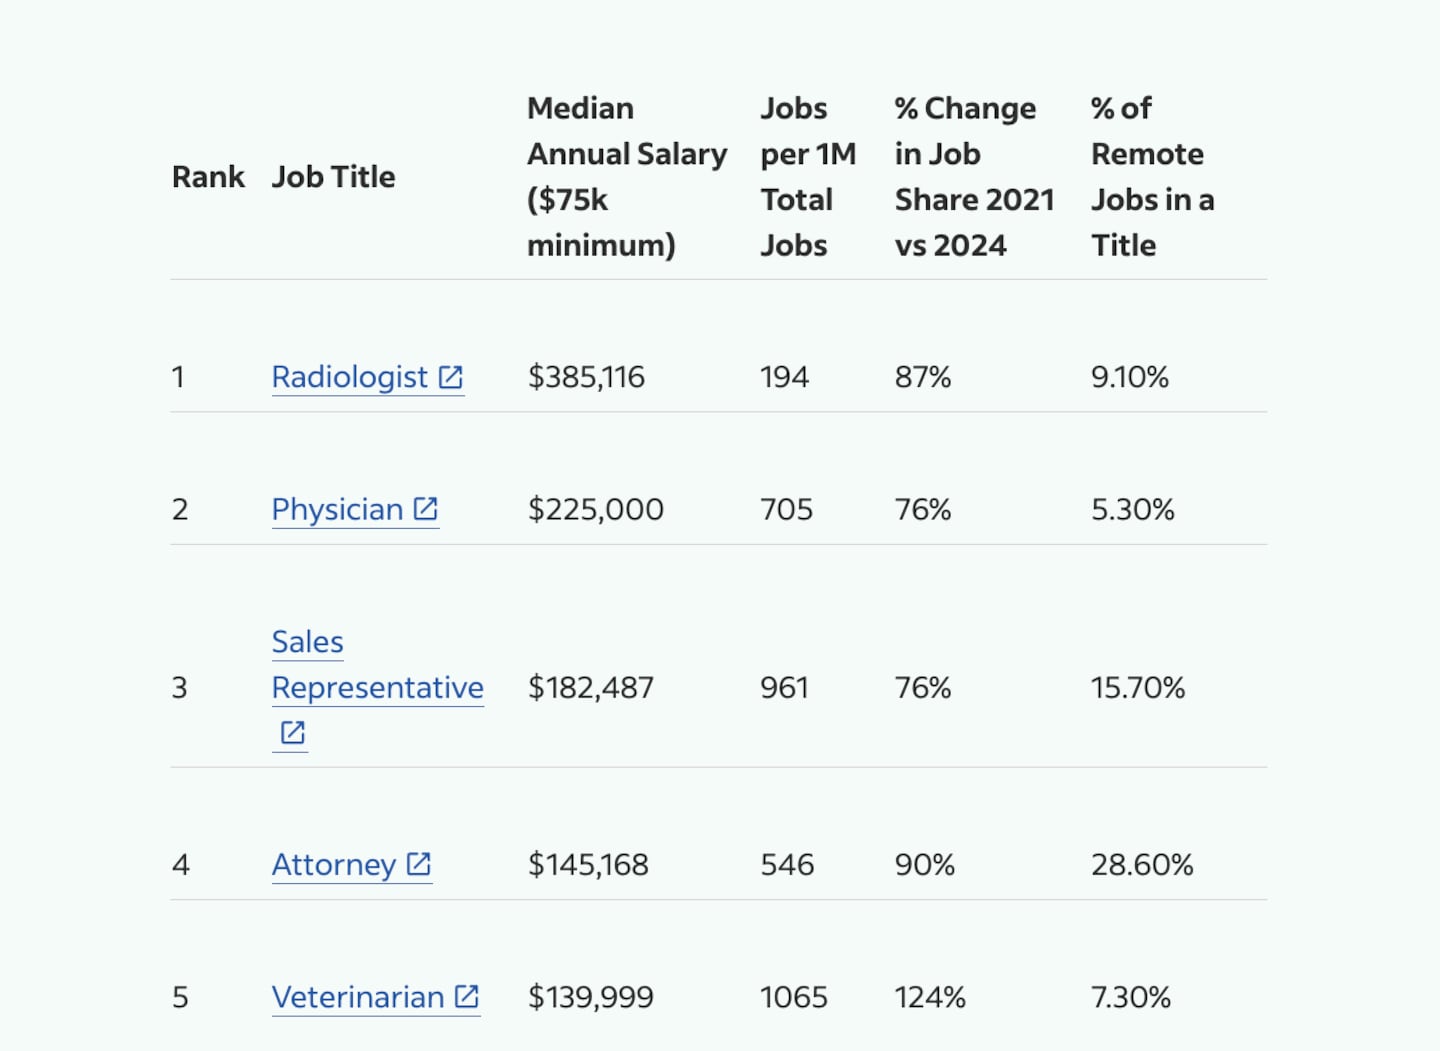
Task: Open the Radiologist job title link
Action: click(x=349, y=377)
